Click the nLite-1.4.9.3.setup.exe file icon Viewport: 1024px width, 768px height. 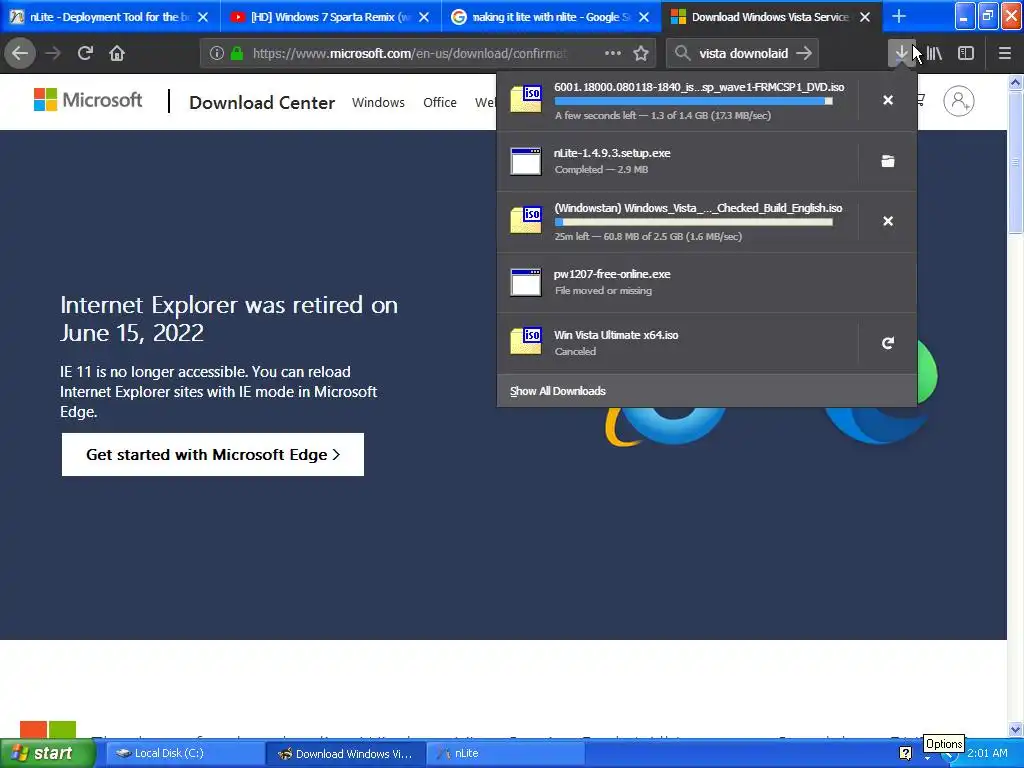pyautogui.click(x=526, y=161)
